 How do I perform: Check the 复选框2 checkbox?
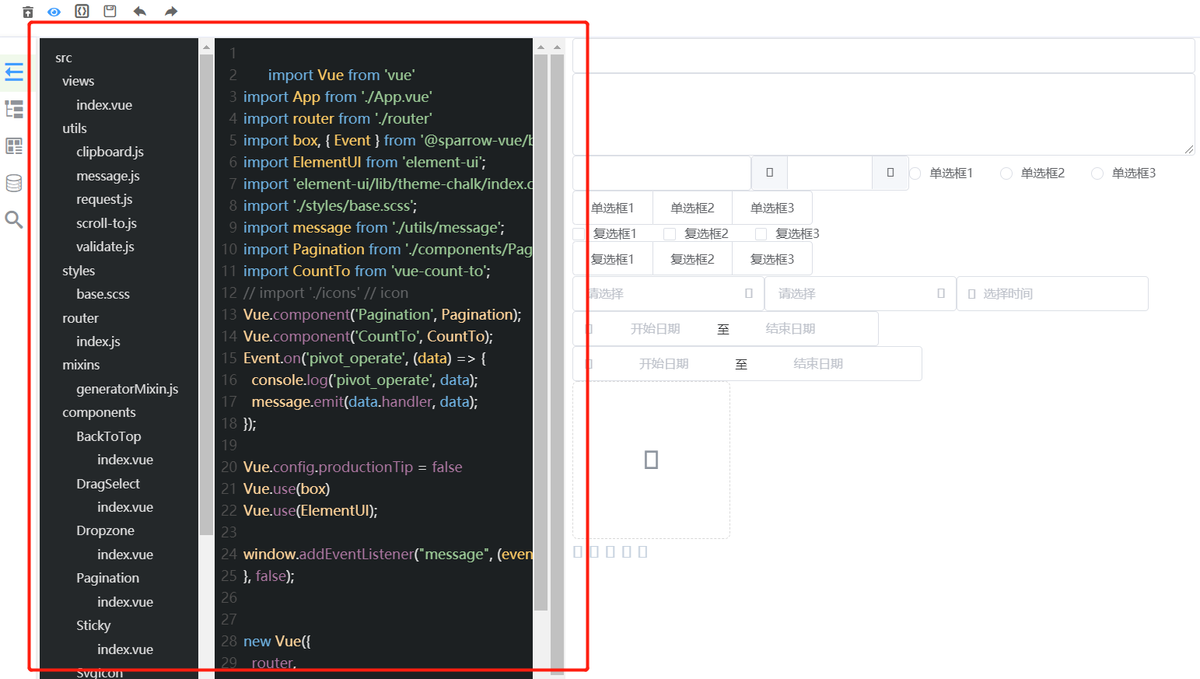(x=670, y=234)
